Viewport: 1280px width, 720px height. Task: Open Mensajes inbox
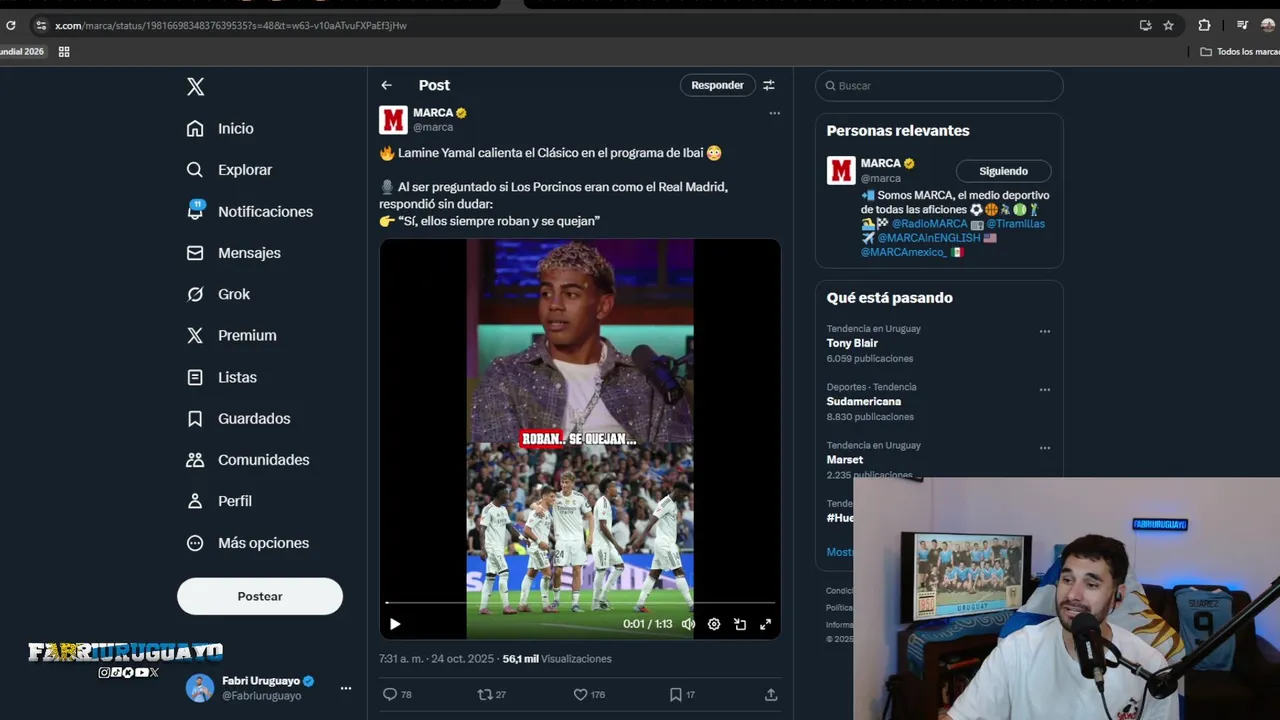pos(233,253)
